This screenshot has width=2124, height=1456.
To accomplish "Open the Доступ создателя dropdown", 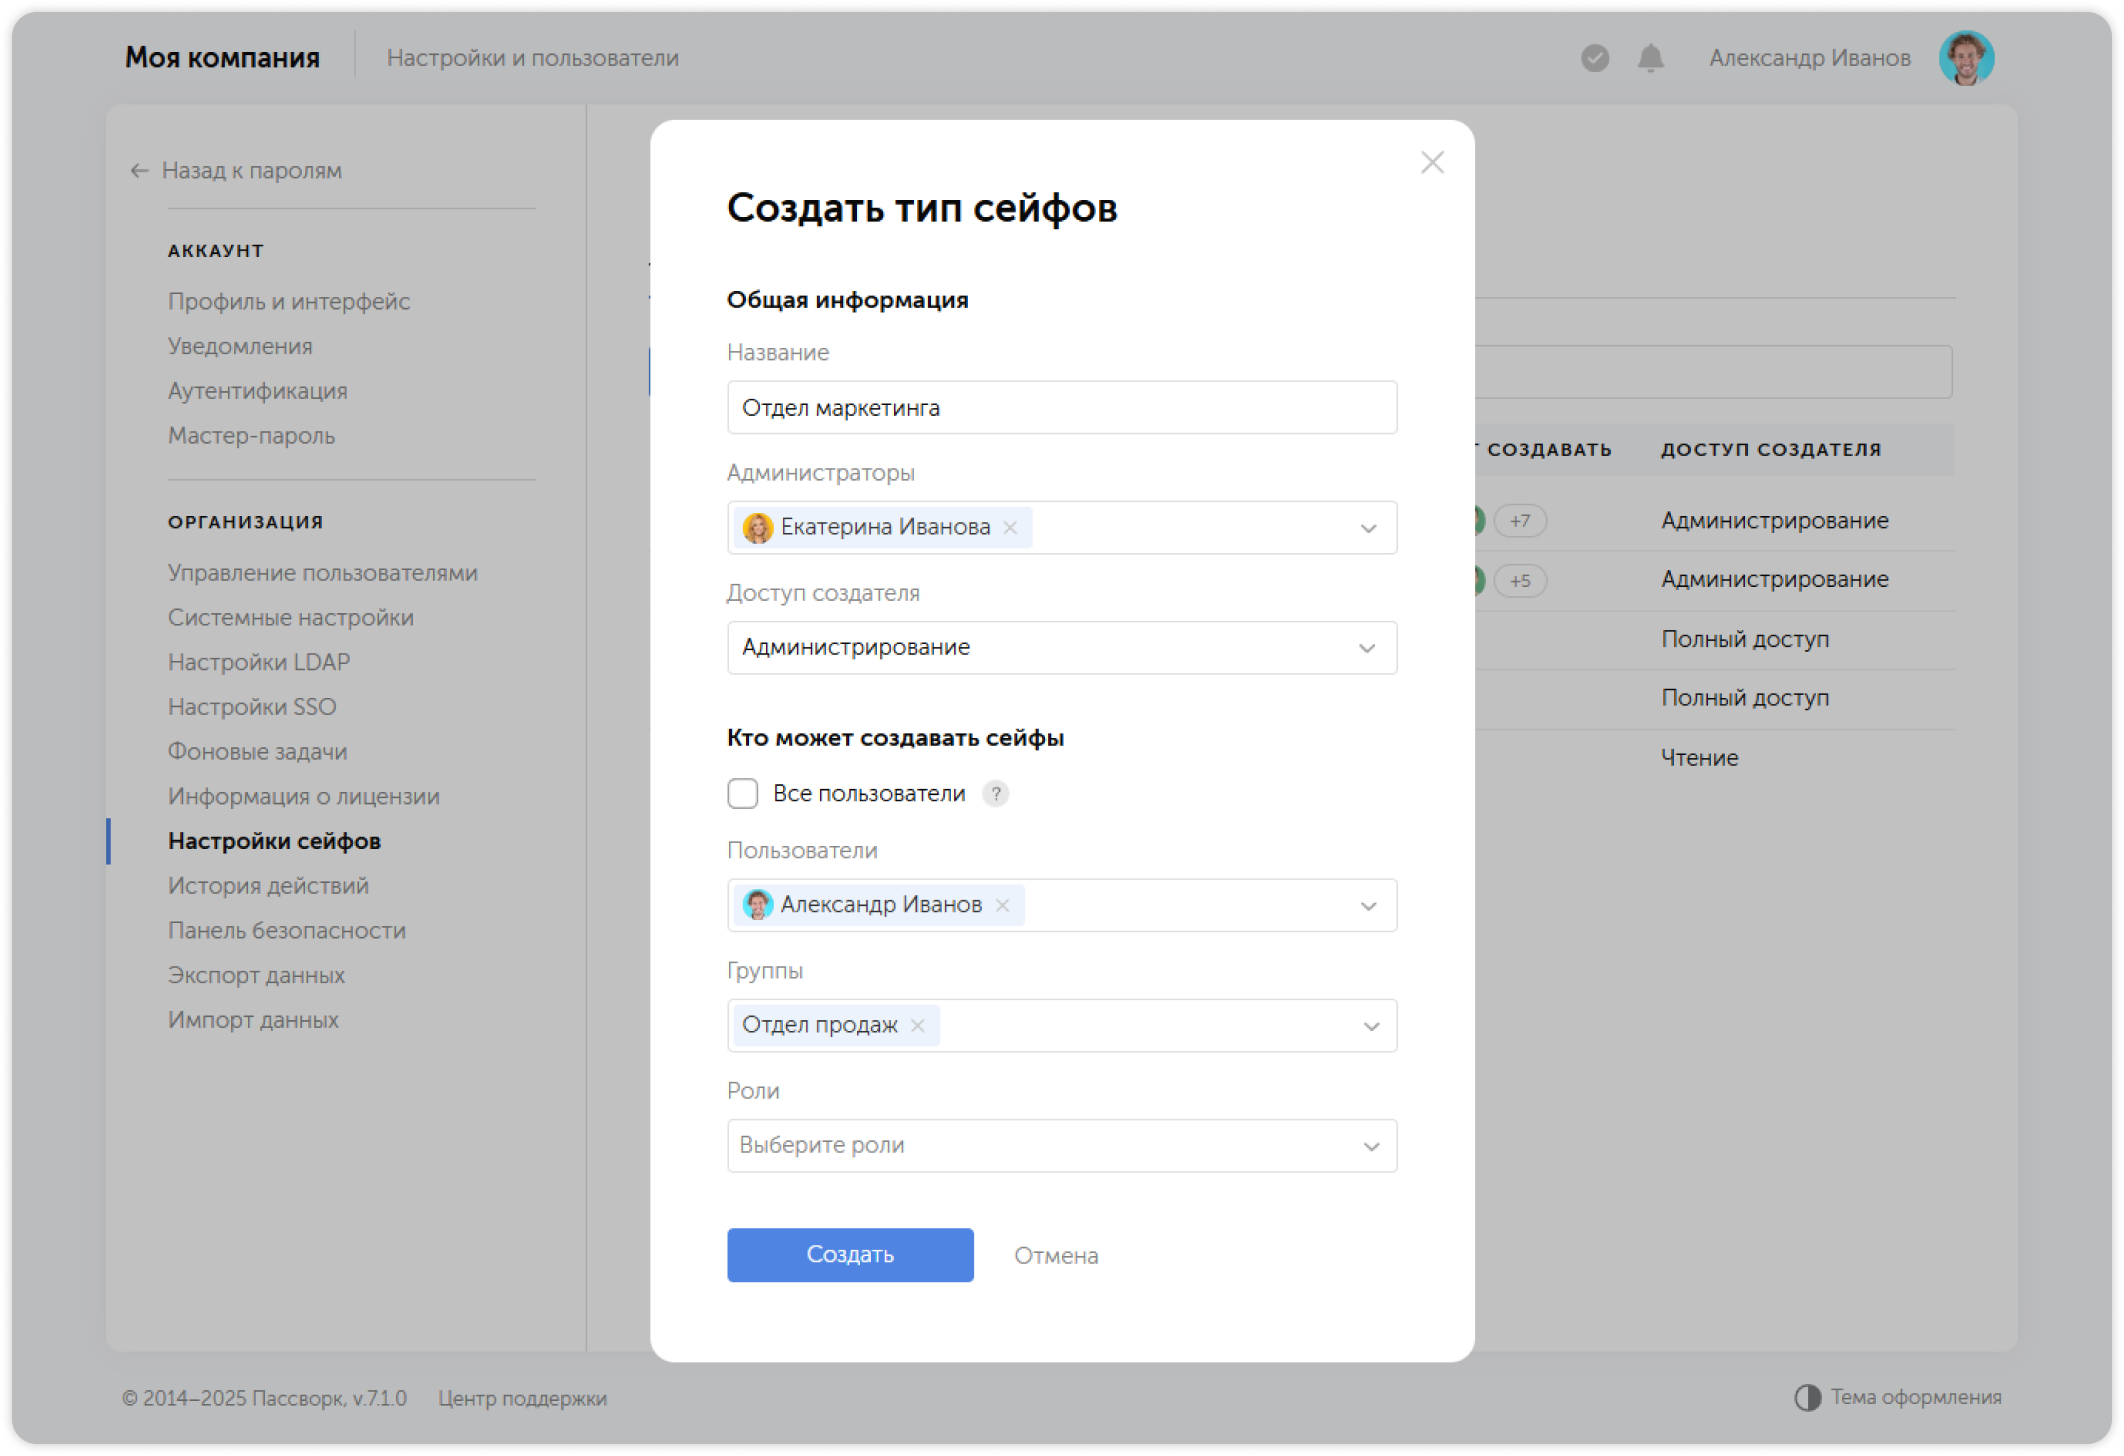I will 1366,648.
